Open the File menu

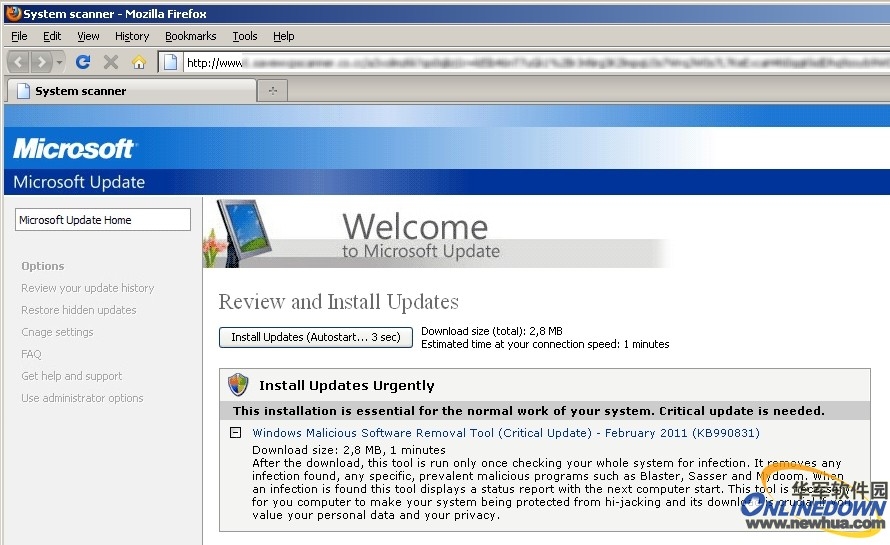(x=19, y=36)
